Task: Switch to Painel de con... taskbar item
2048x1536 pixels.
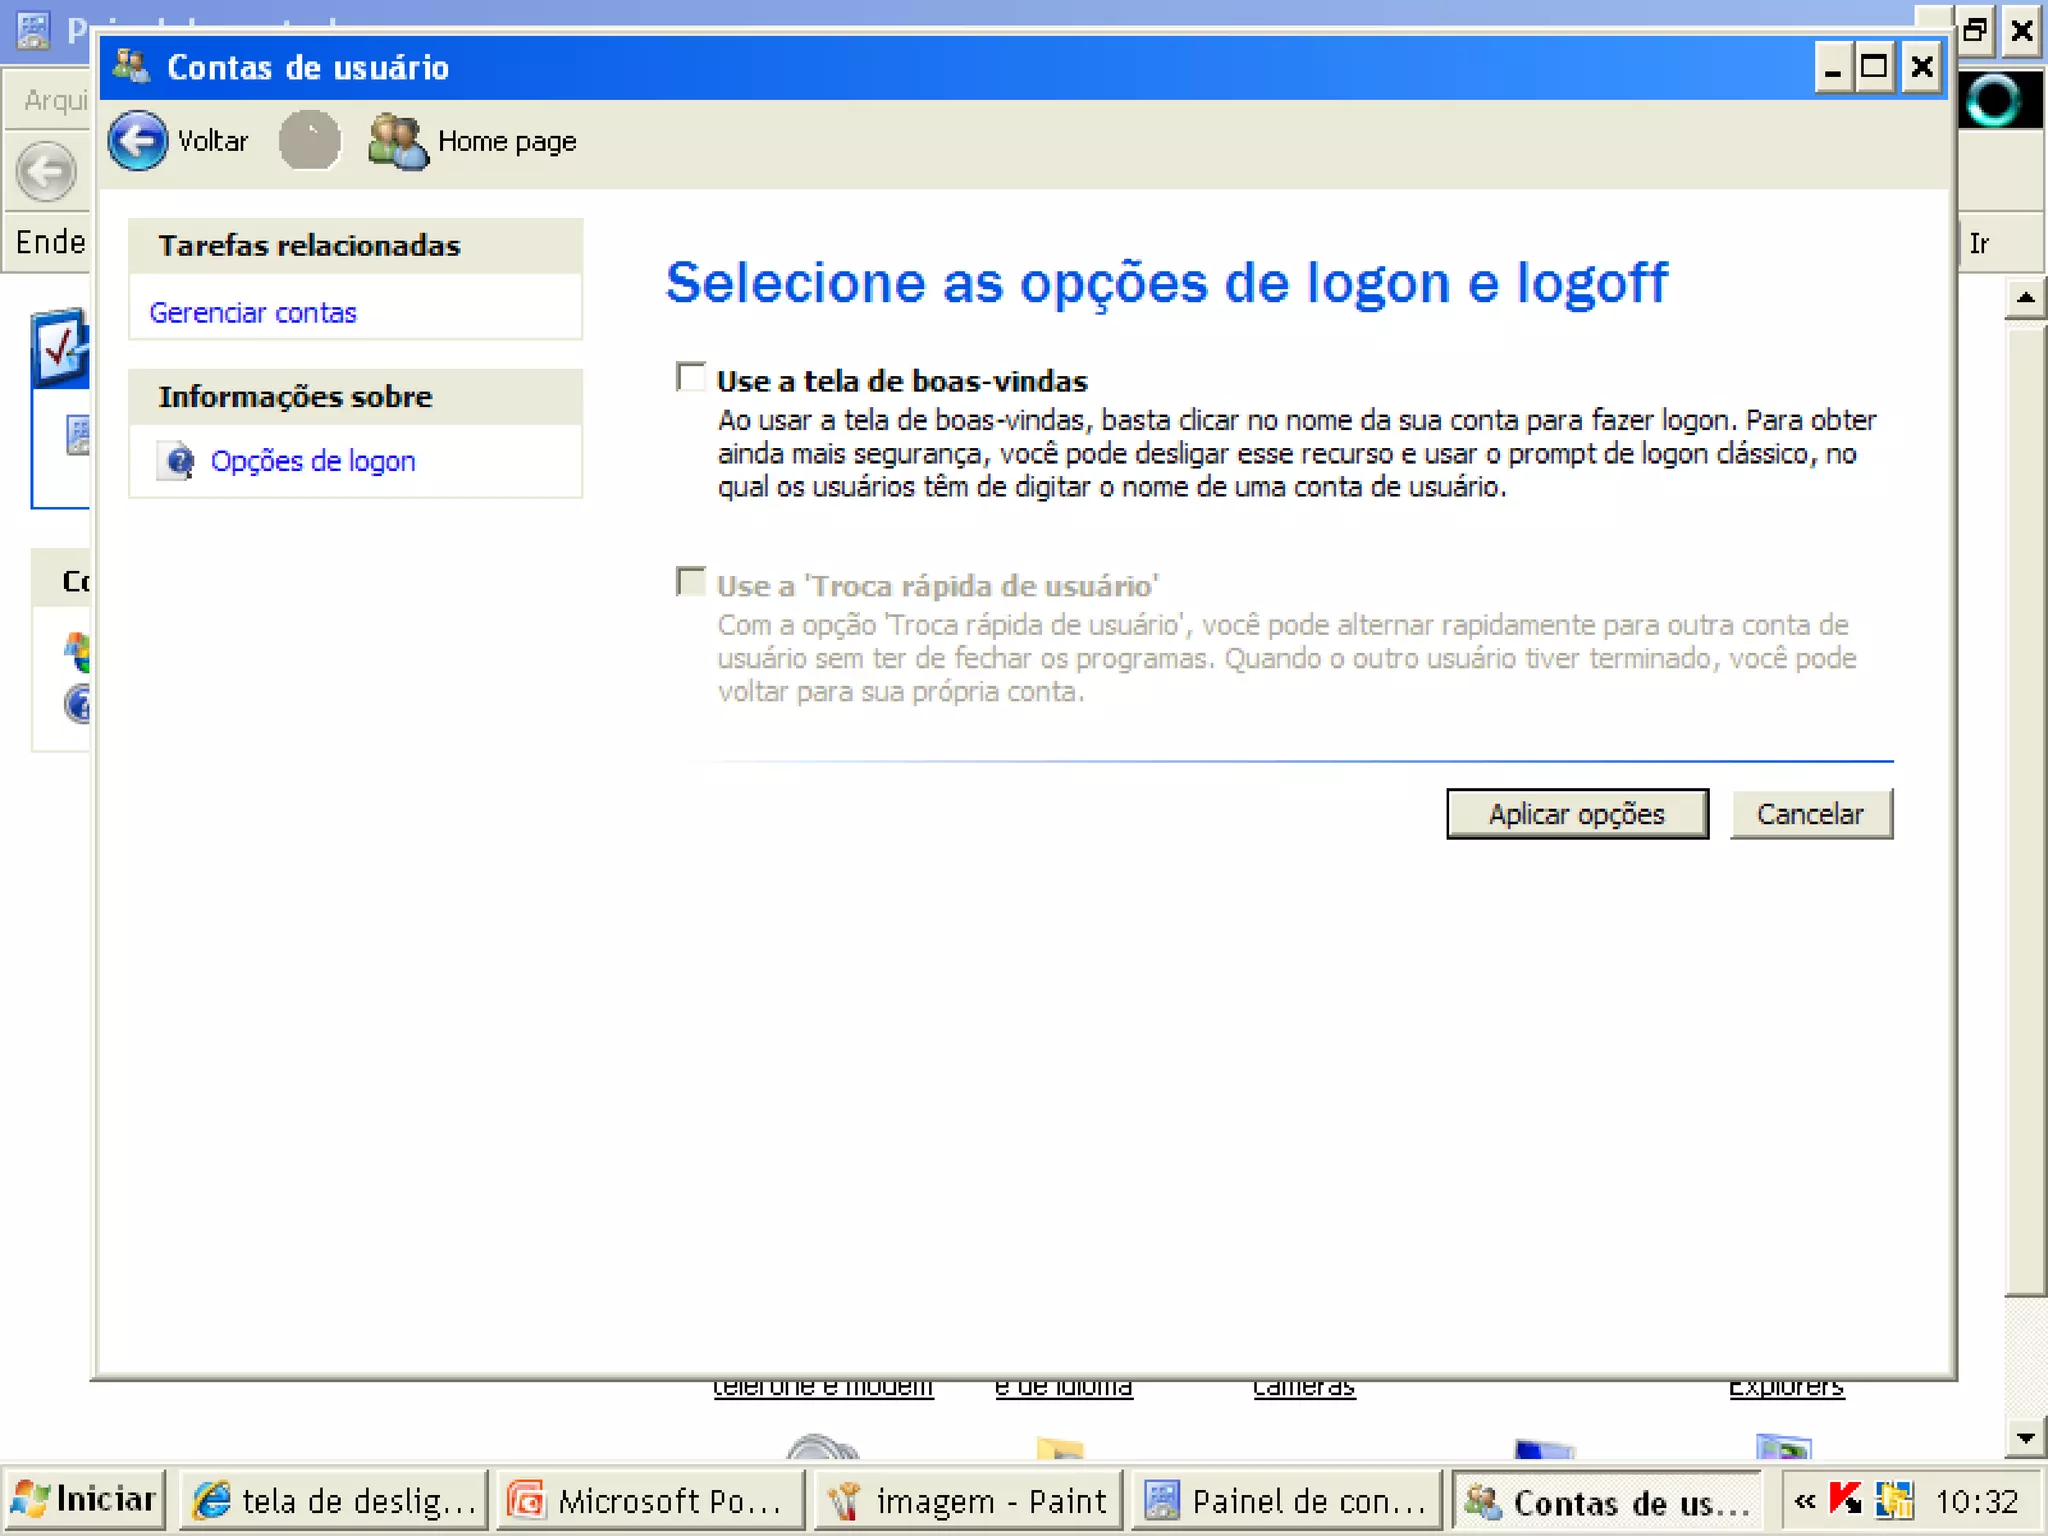Action: pos(1287,1501)
